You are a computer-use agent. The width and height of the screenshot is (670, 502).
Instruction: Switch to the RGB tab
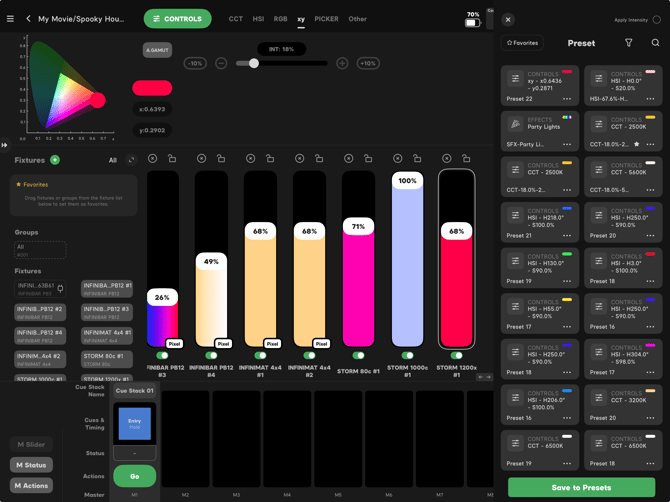pos(280,19)
